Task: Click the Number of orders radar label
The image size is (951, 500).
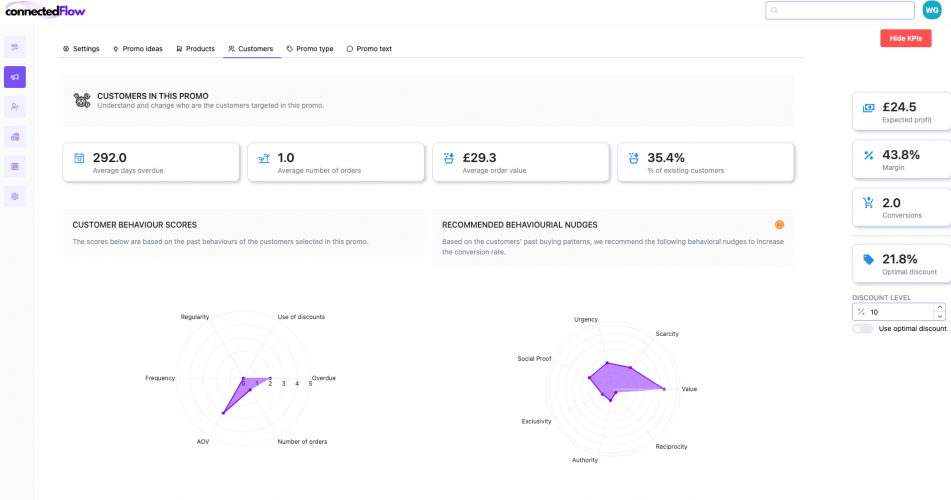Action: (x=302, y=442)
